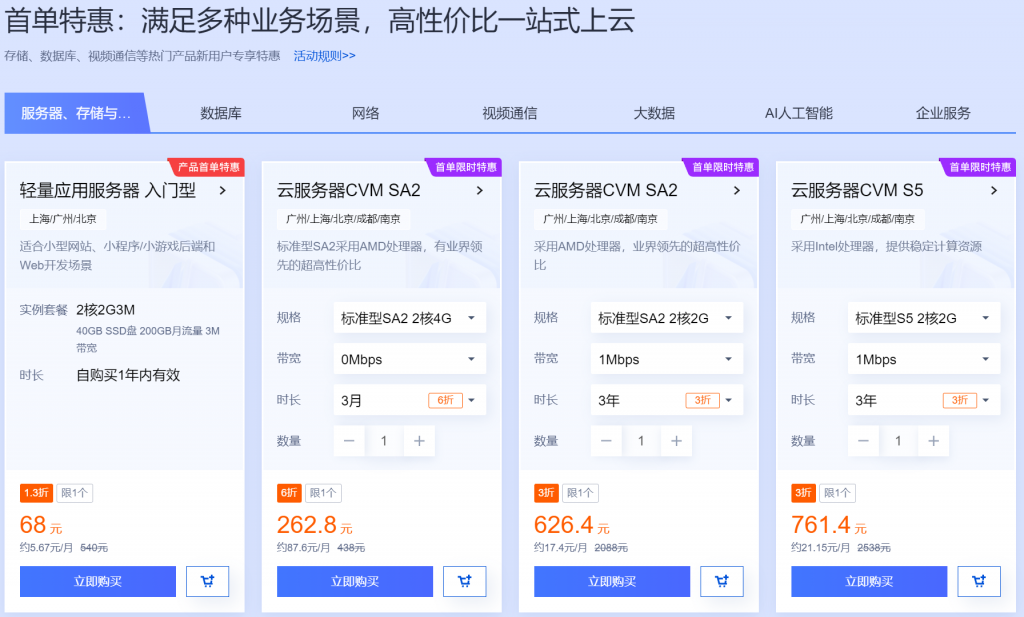
Task: Select the 视频通信 tab
Action: click(509, 113)
